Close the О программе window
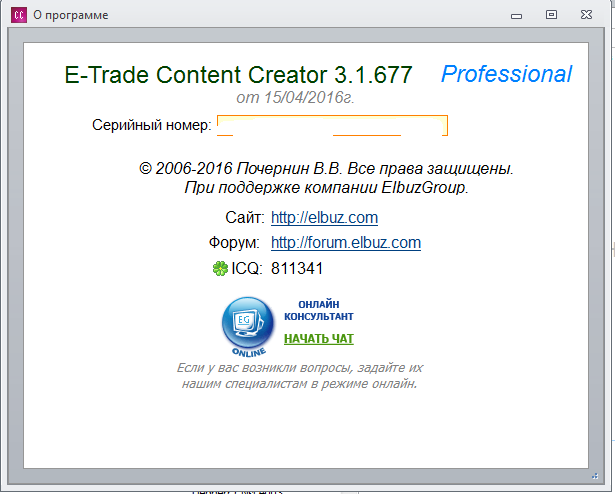Viewport: 615px width, 494px height. click(586, 15)
